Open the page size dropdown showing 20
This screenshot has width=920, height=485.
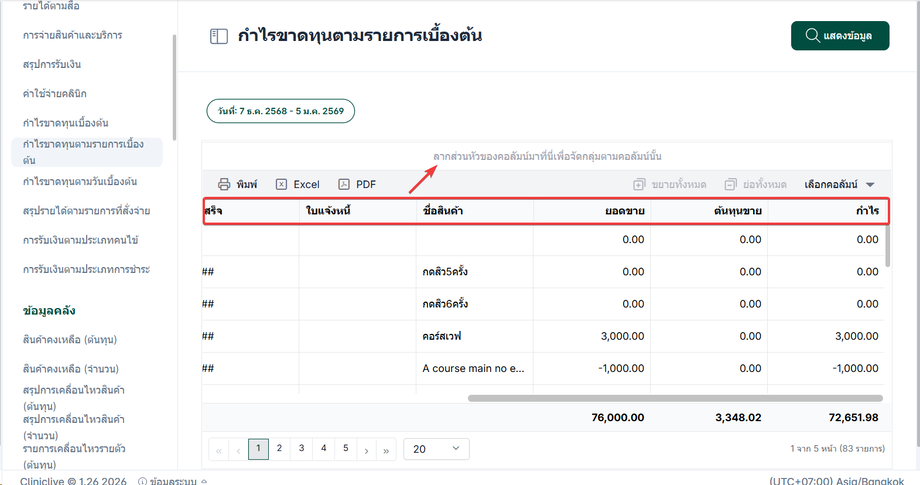[x=436, y=449]
